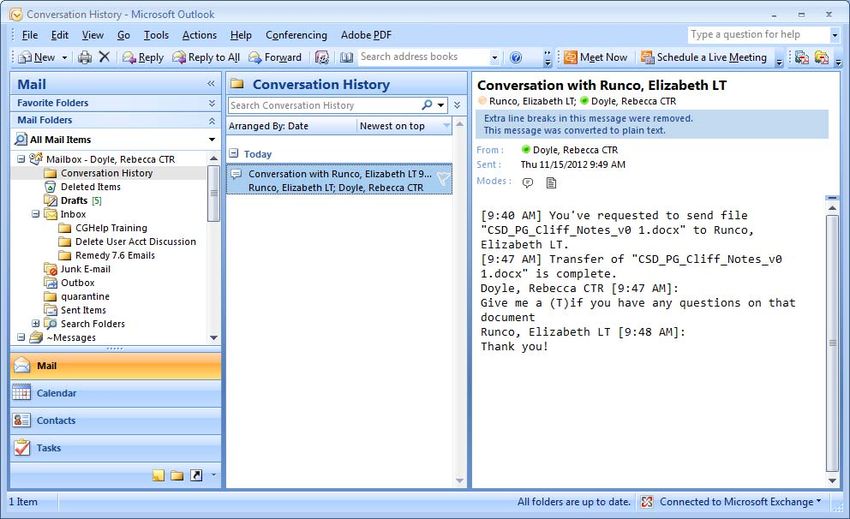The width and height of the screenshot is (850, 519).
Task: Select the Inbox folder
Action: (x=73, y=214)
